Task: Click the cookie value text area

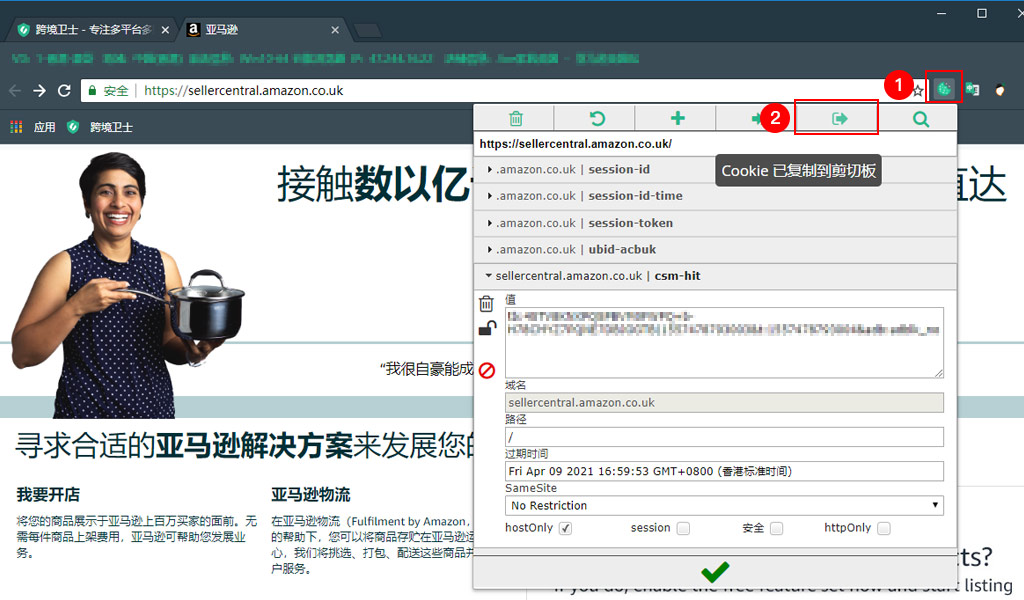Action: pyautogui.click(x=724, y=342)
